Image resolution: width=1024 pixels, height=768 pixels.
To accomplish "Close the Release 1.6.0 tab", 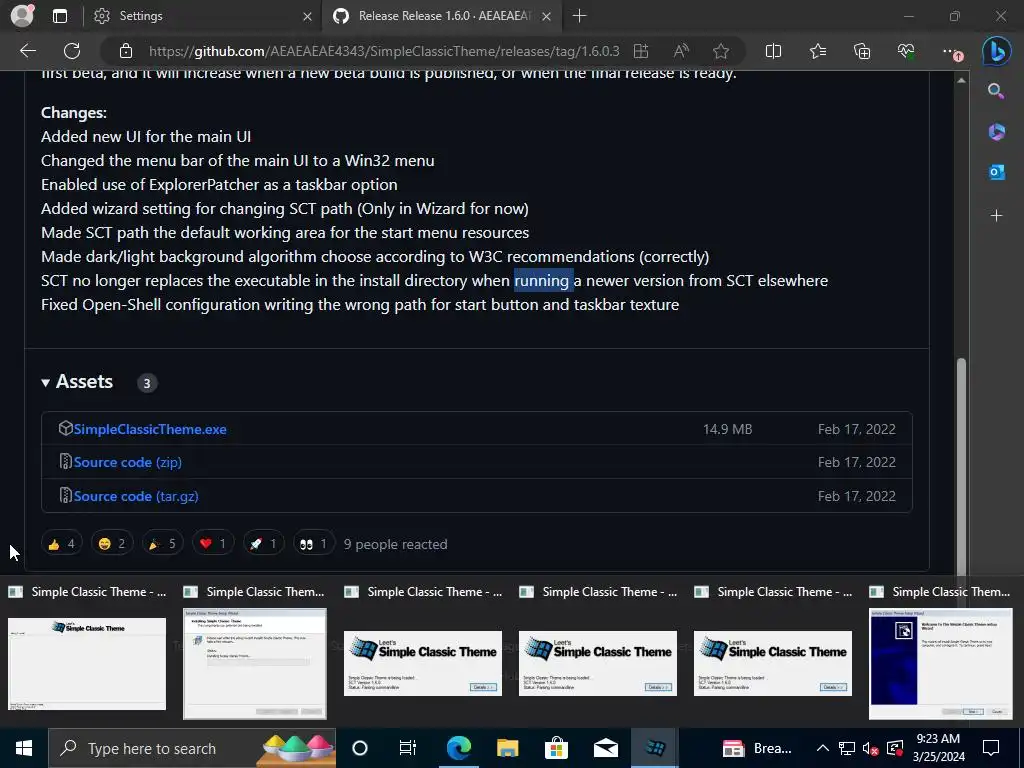I will (547, 16).
